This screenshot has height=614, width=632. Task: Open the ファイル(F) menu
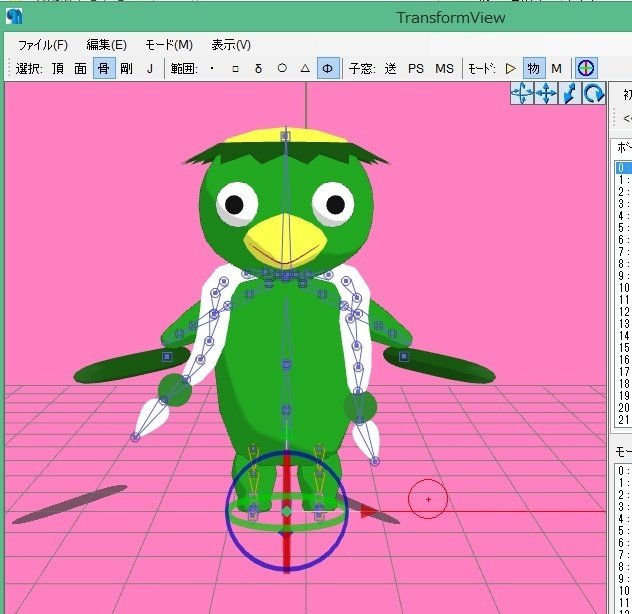pyautogui.click(x=43, y=45)
